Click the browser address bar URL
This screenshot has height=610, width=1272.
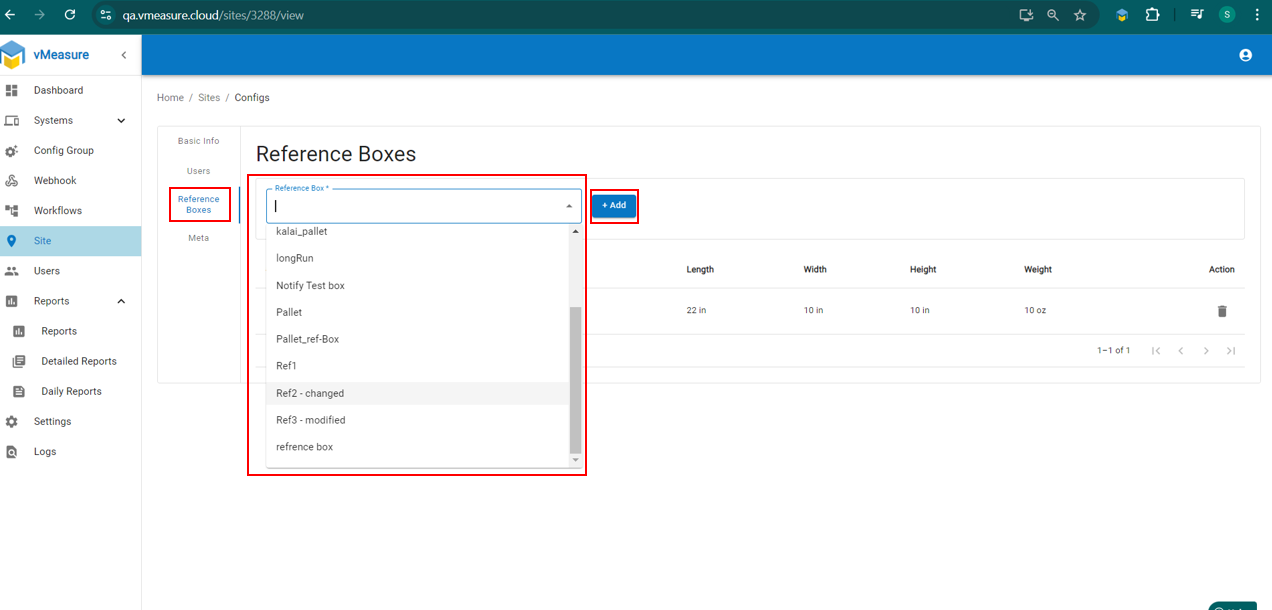tap(213, 15)
